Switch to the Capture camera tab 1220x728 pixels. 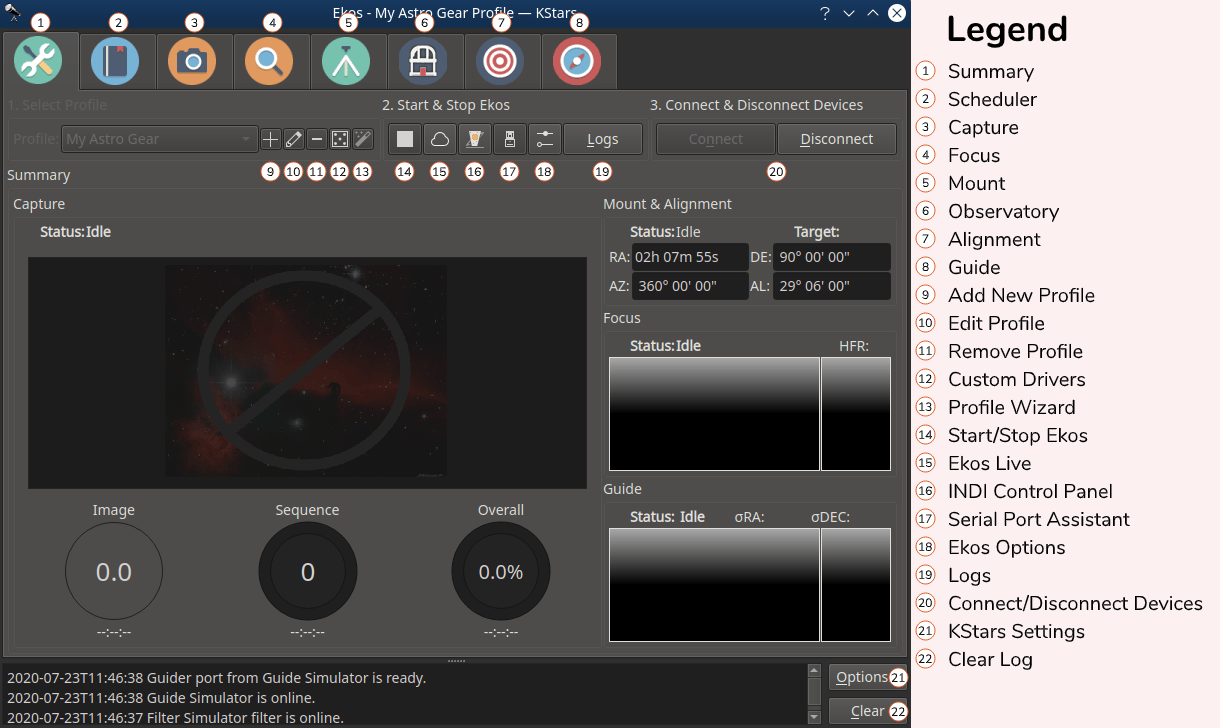point(193,62)
